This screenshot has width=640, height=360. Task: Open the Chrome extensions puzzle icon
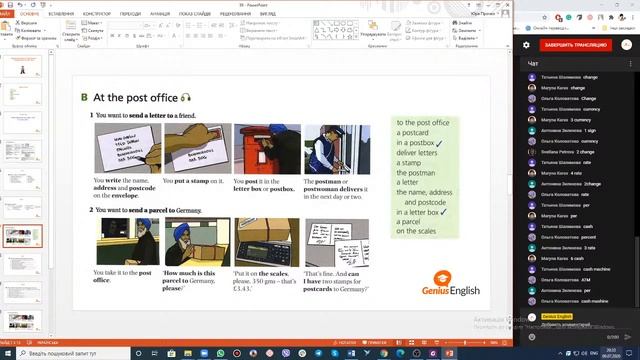(611, 17)
